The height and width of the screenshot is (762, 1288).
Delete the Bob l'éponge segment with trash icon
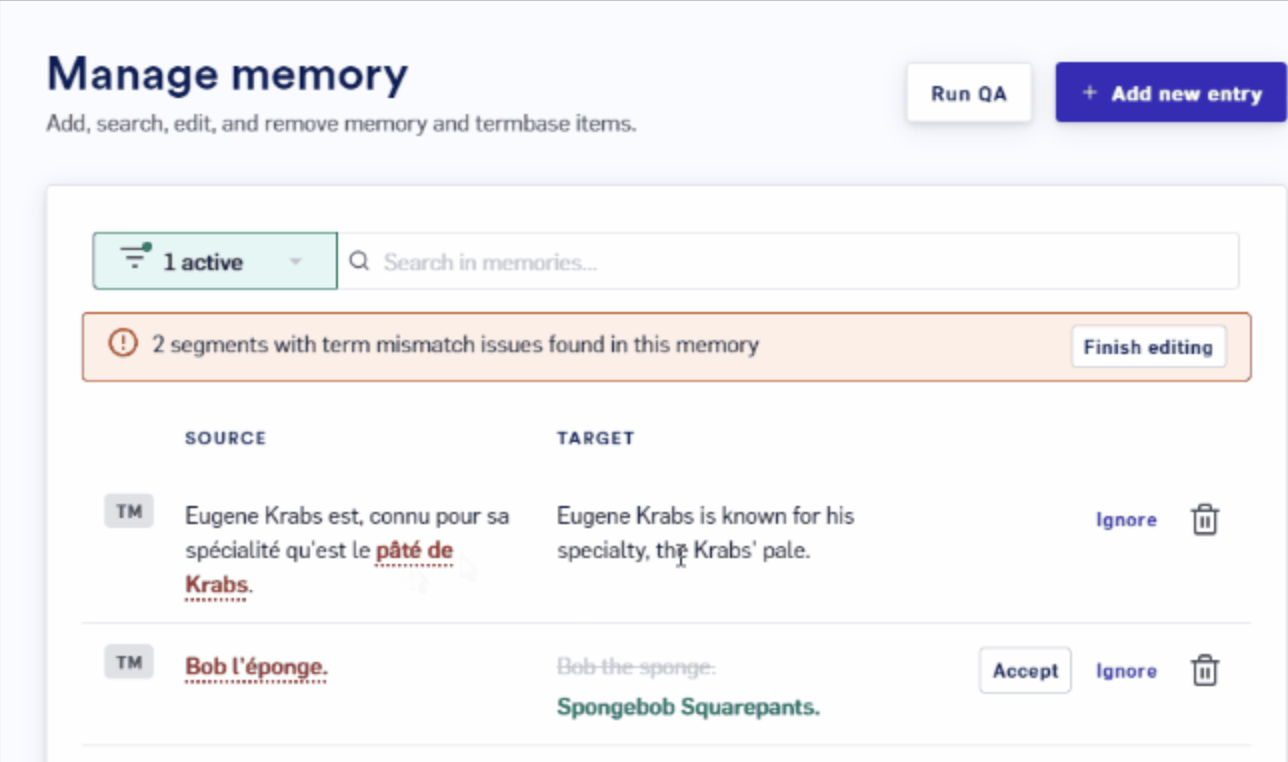1205,670
